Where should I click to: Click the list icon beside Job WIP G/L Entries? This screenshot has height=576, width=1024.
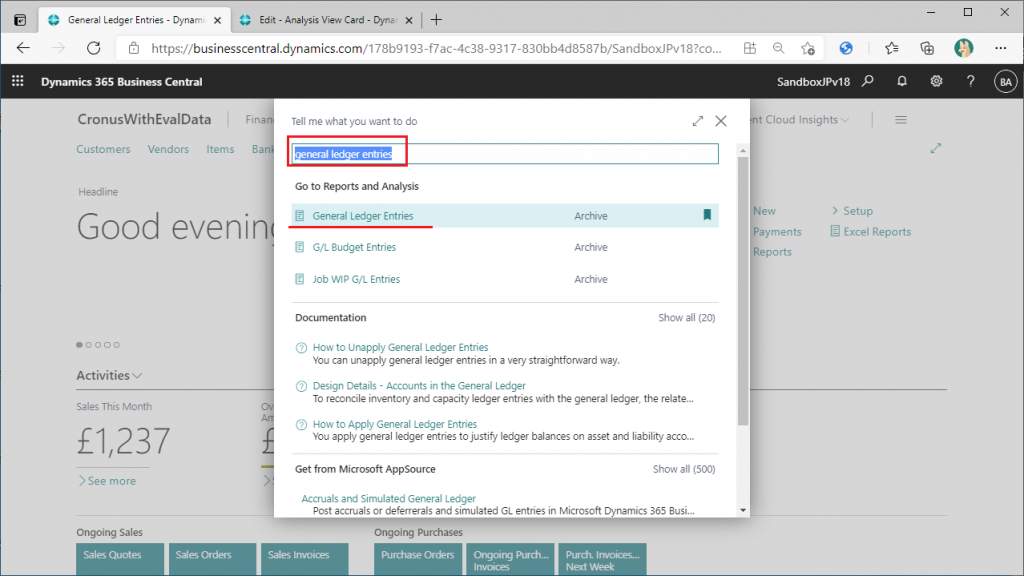[300, 279]
